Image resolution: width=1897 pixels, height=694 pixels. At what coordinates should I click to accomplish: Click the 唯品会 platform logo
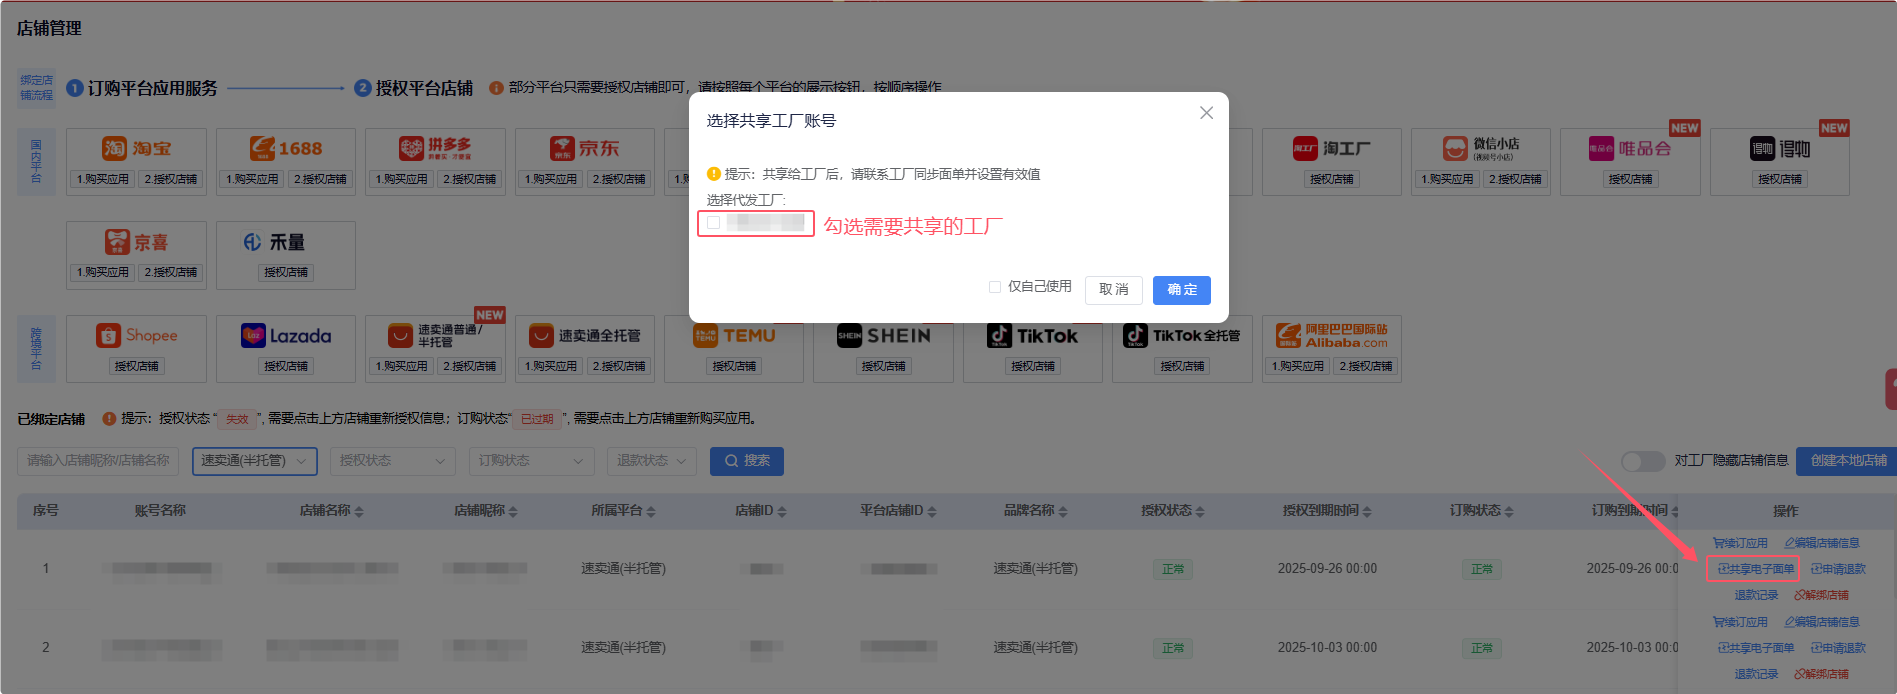pyautogui.click(x=1630, y=148)
